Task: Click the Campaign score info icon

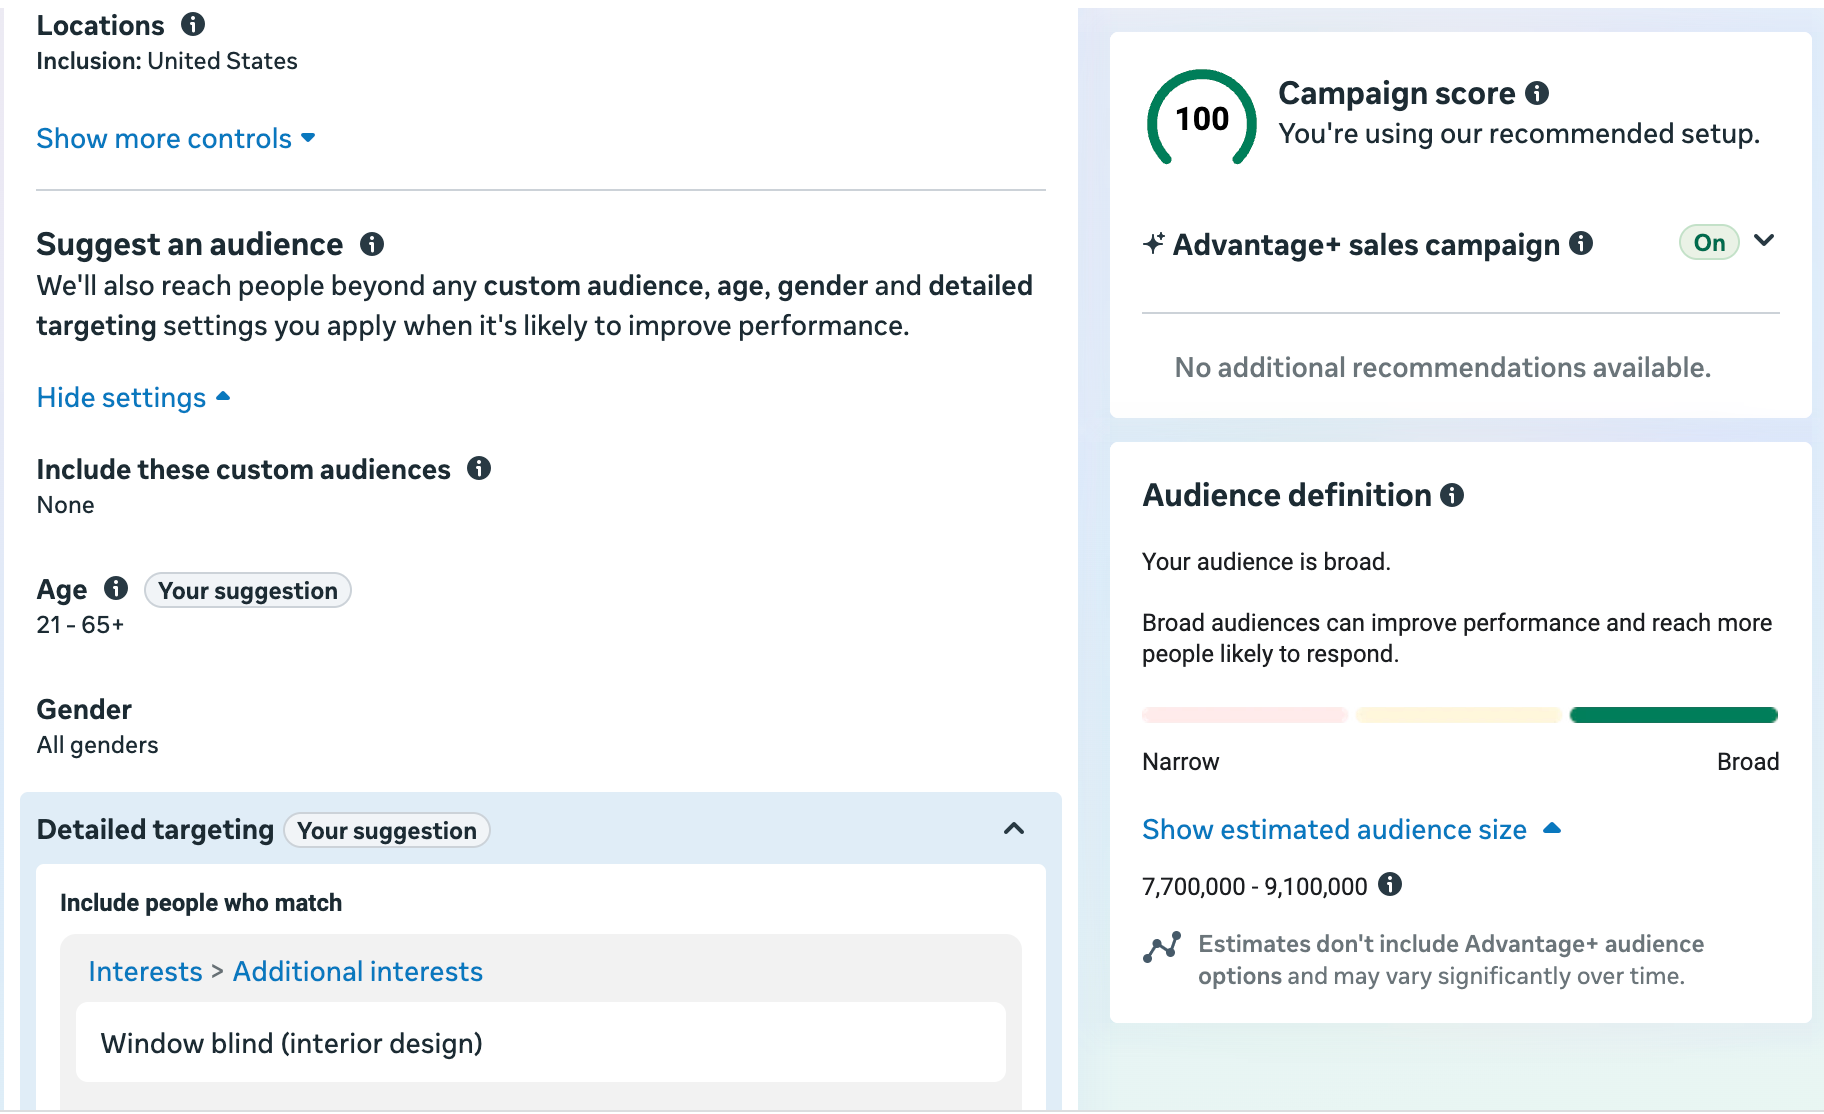Action: tap(1537, 93)
